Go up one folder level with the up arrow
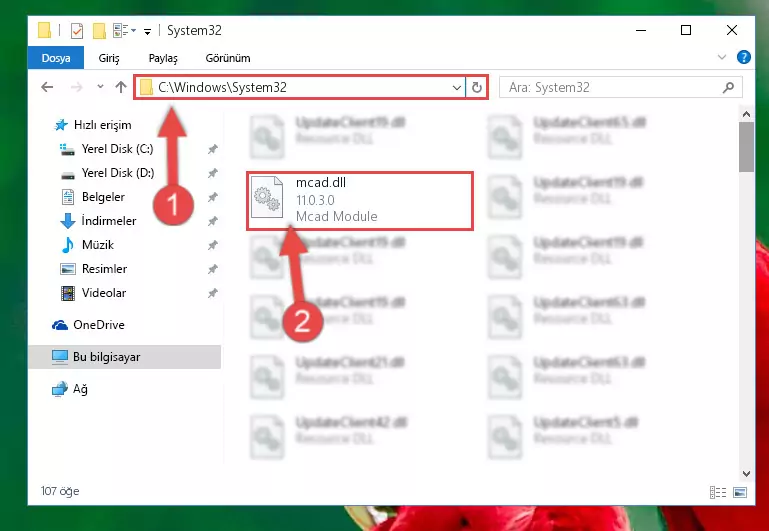769x531 pixels. [x=121, y=87]
